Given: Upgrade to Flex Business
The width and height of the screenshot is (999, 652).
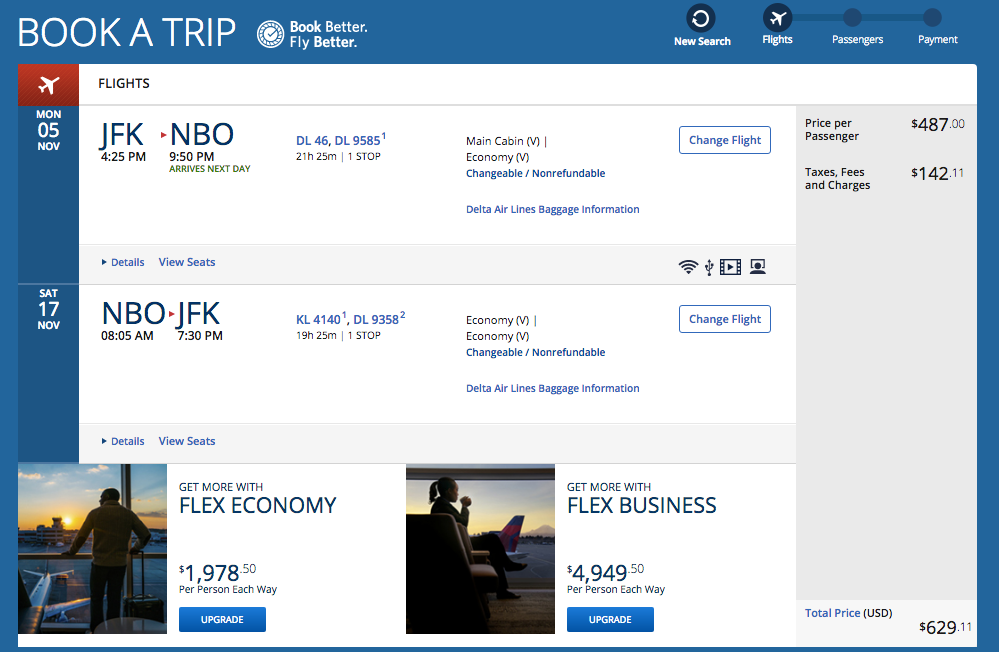Looking at the screenshot, I should 610,620.
